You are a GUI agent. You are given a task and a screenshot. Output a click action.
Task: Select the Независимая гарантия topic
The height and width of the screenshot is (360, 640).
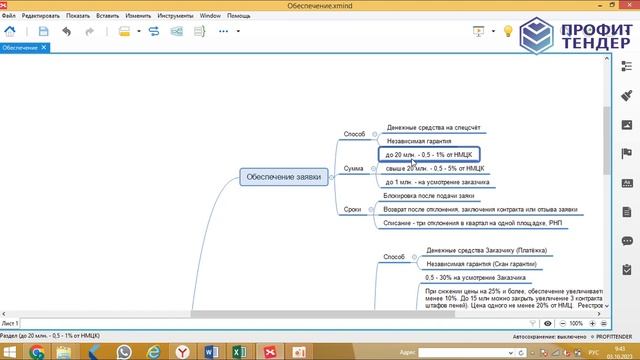click(419, 141)
